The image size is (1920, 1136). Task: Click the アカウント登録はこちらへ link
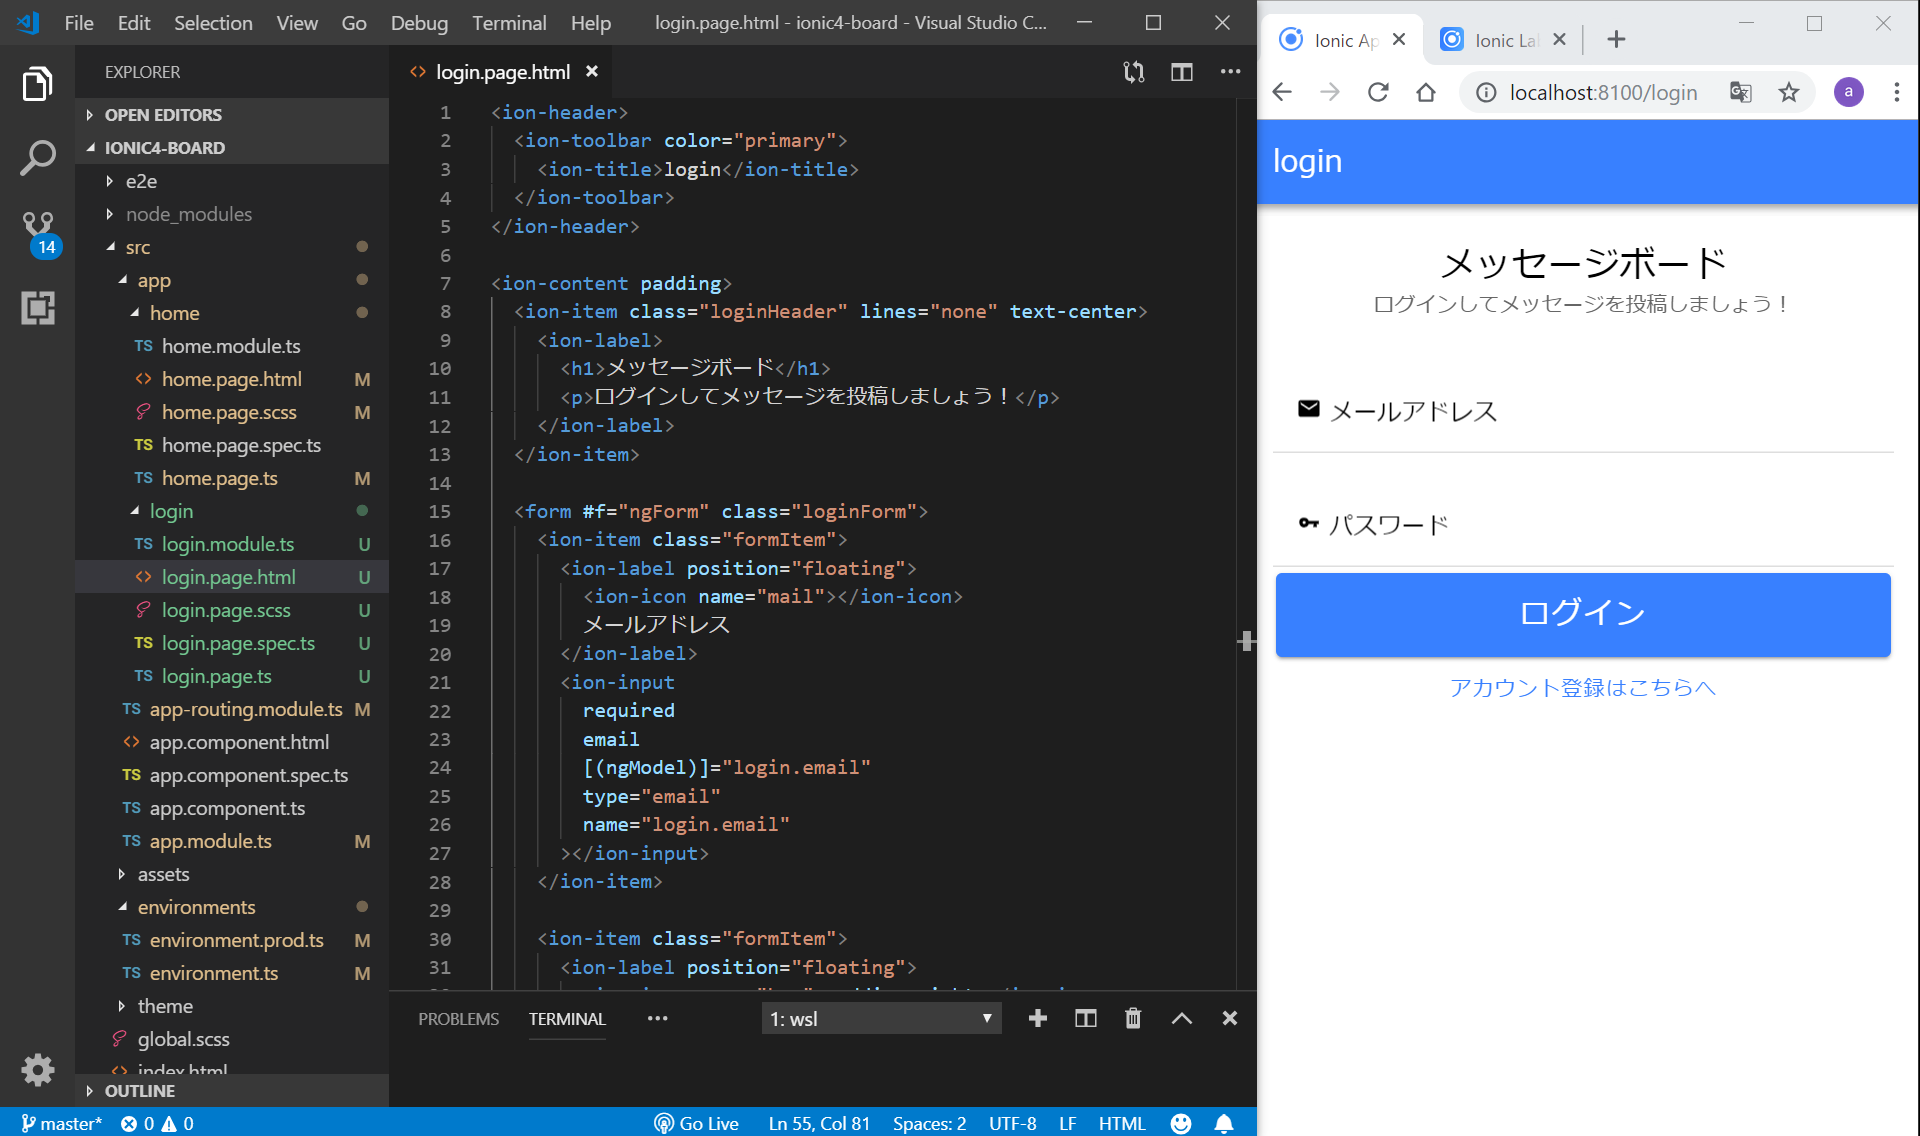pos(1582,687)
